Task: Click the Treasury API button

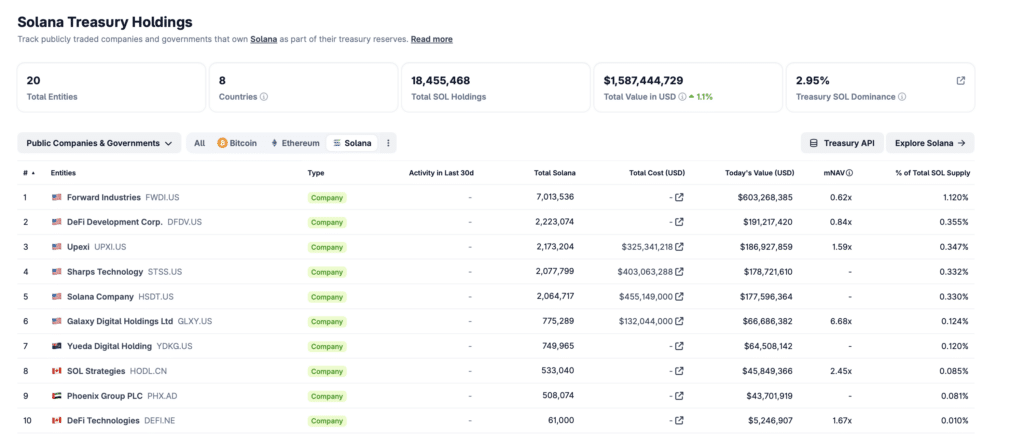Action: [842, 143]
